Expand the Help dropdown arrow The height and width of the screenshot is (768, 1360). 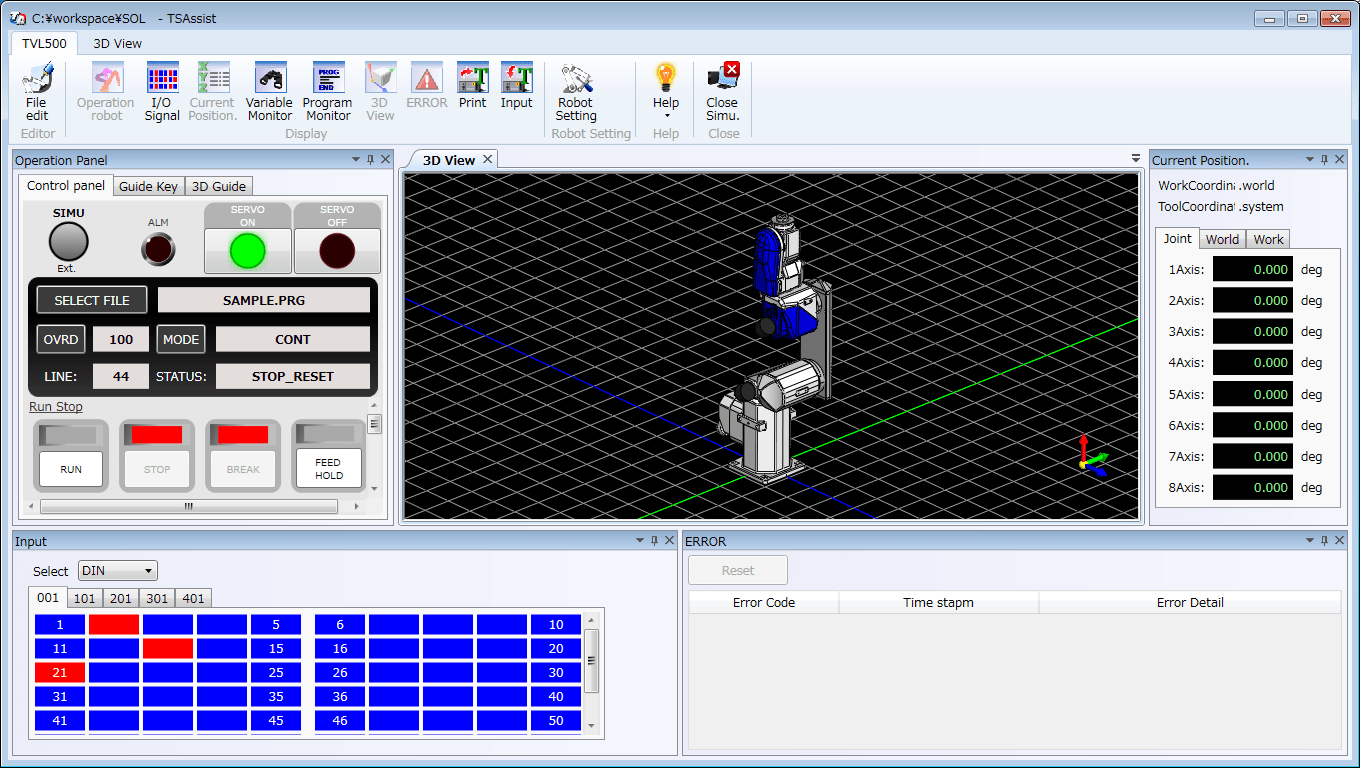[665, 117]
